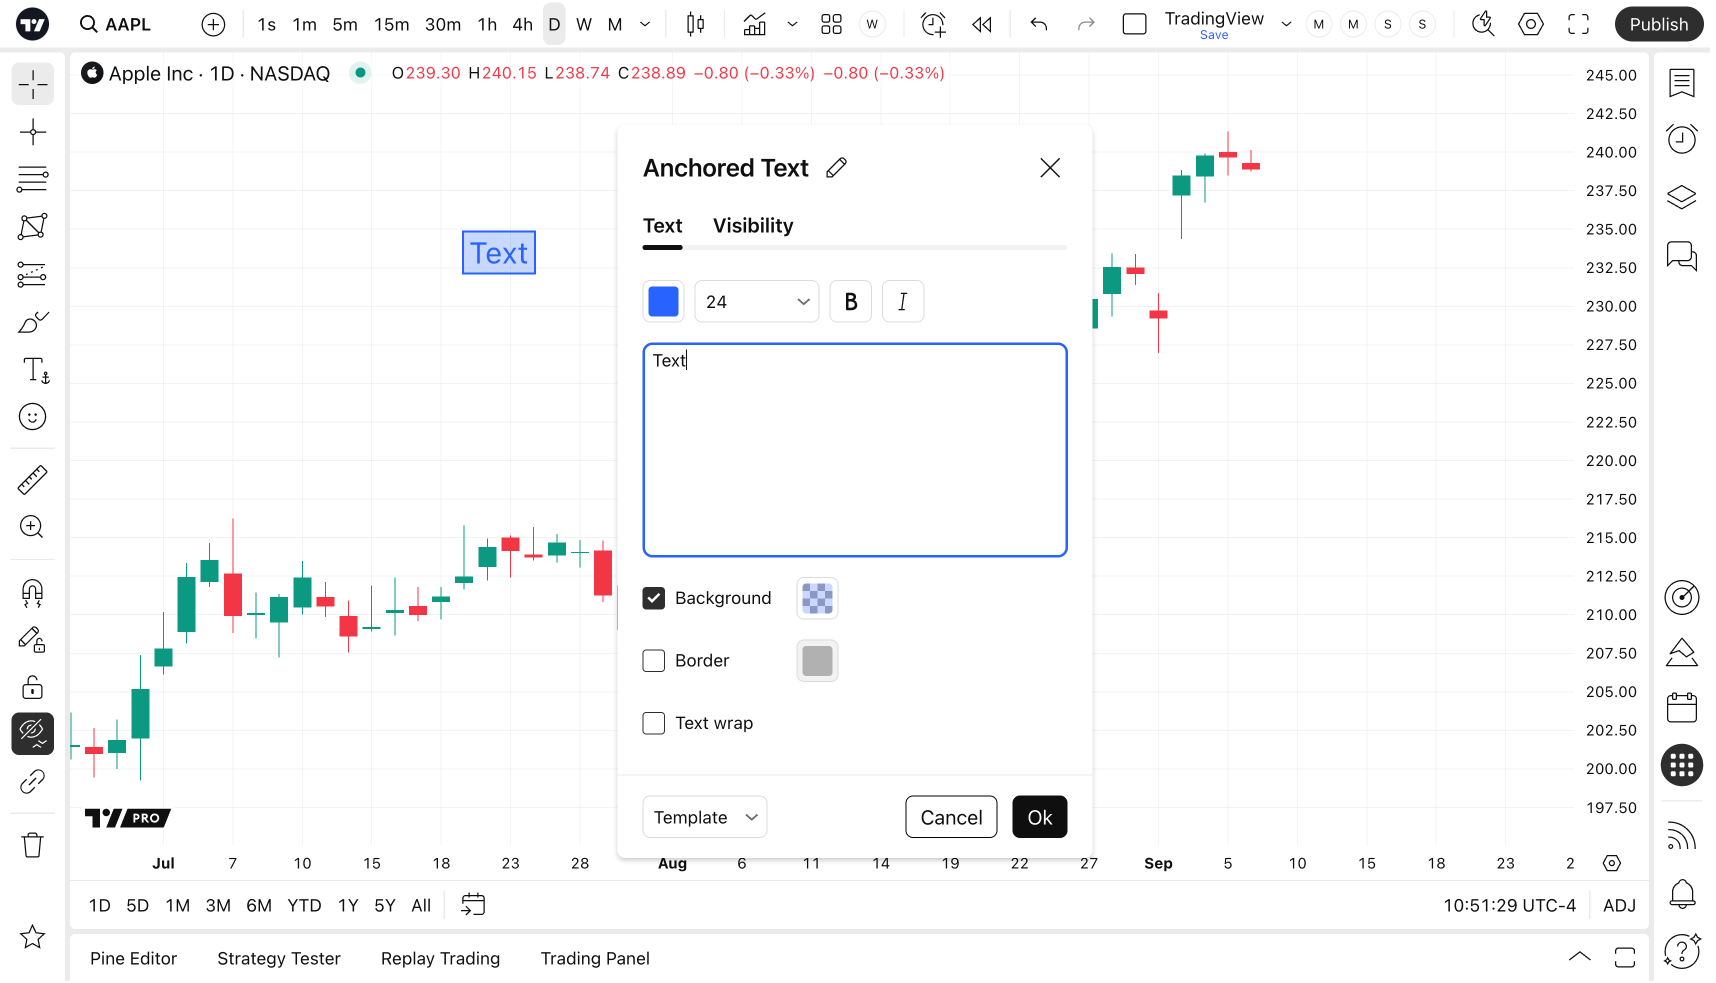Click the go to date calendar icon
Viewport: 1716px width, 983px height.
pos(473,905)
